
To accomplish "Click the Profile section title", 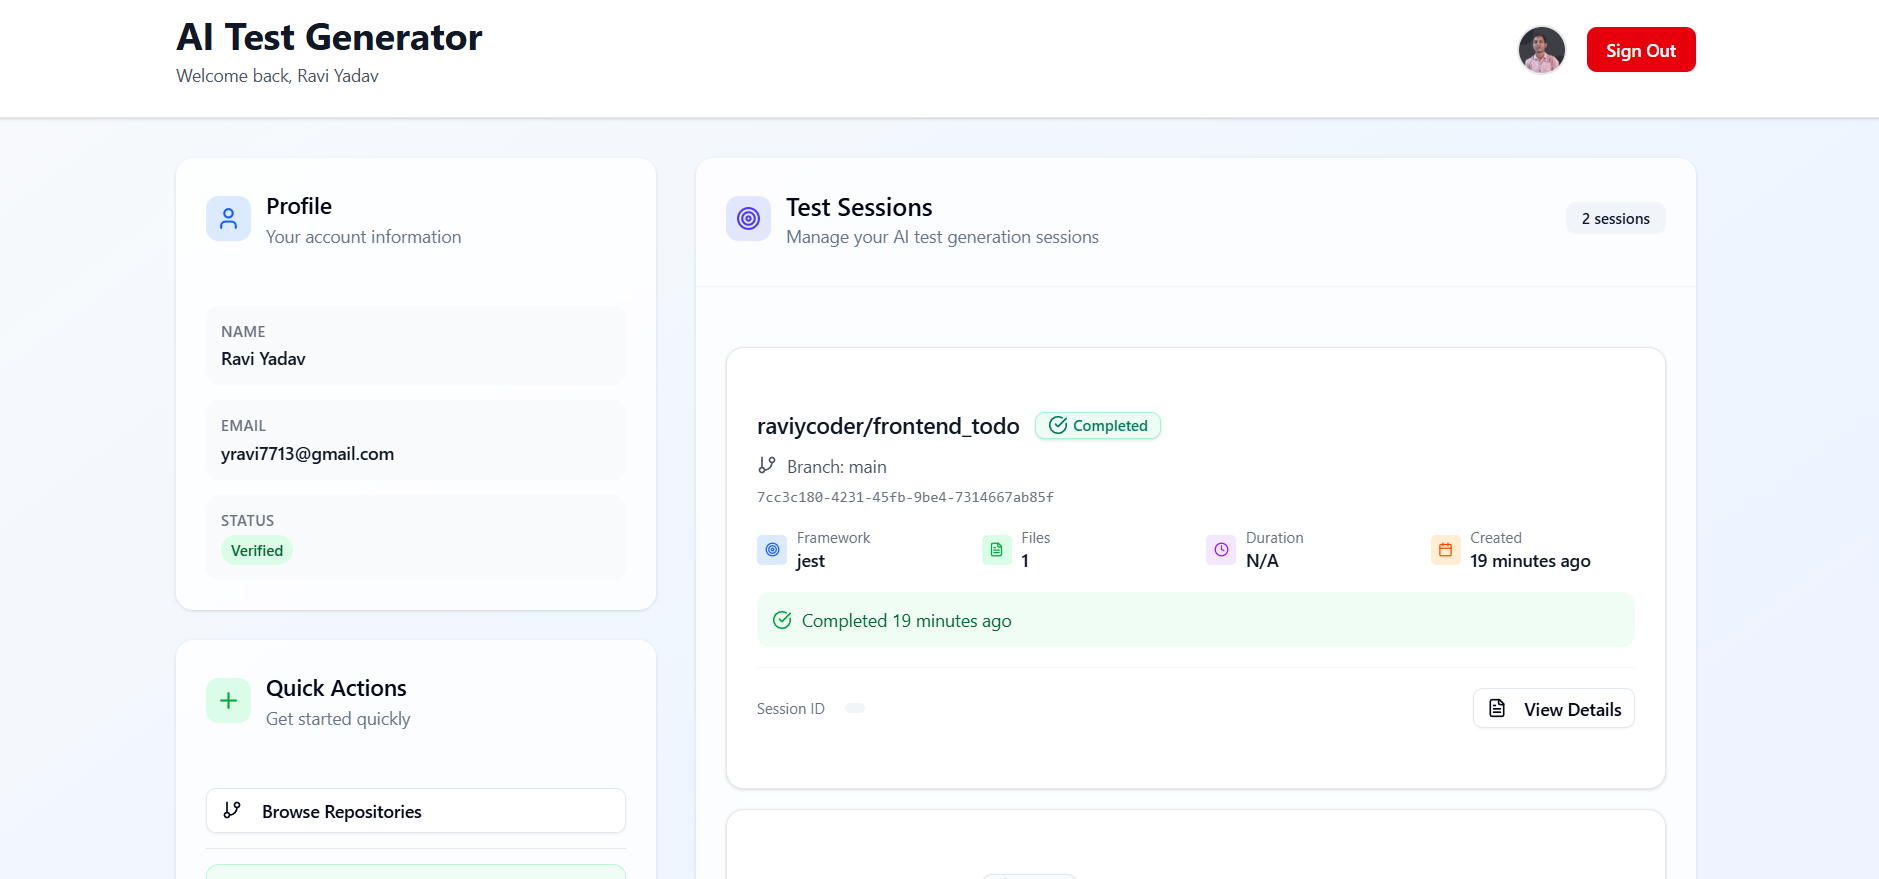I will [x=299, y=206].
